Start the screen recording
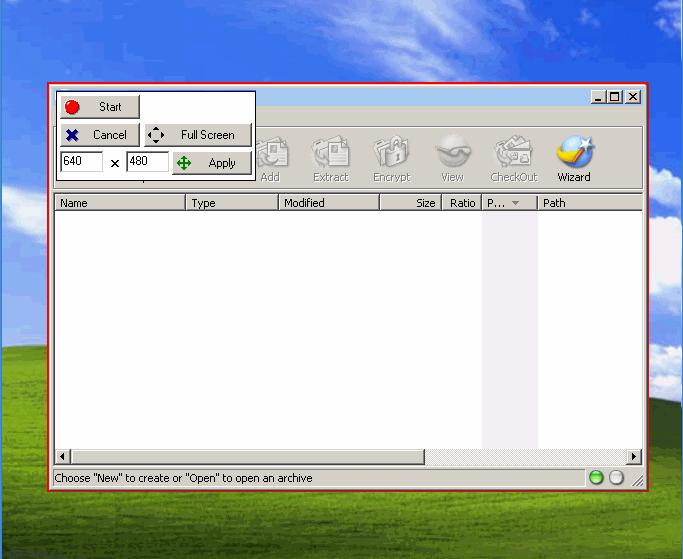683x559 pixels. click(100, 107)
